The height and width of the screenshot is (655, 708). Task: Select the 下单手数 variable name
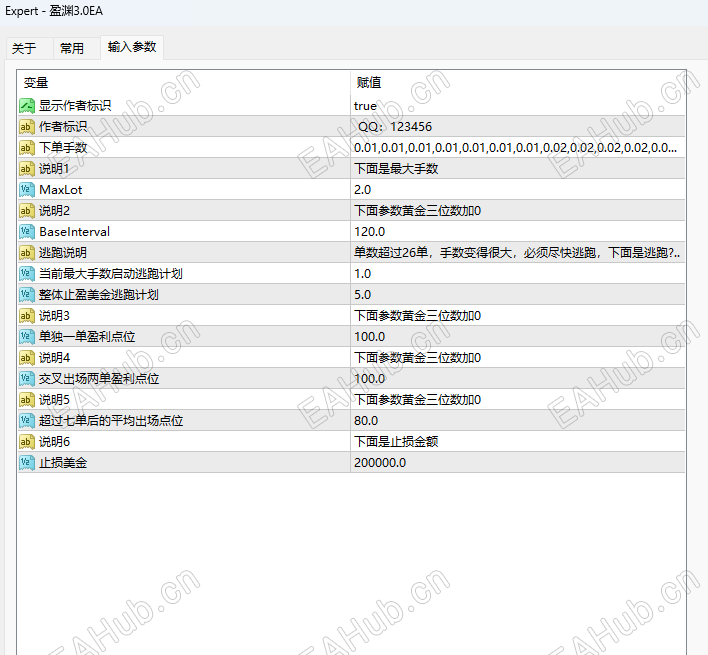[63, 148]
